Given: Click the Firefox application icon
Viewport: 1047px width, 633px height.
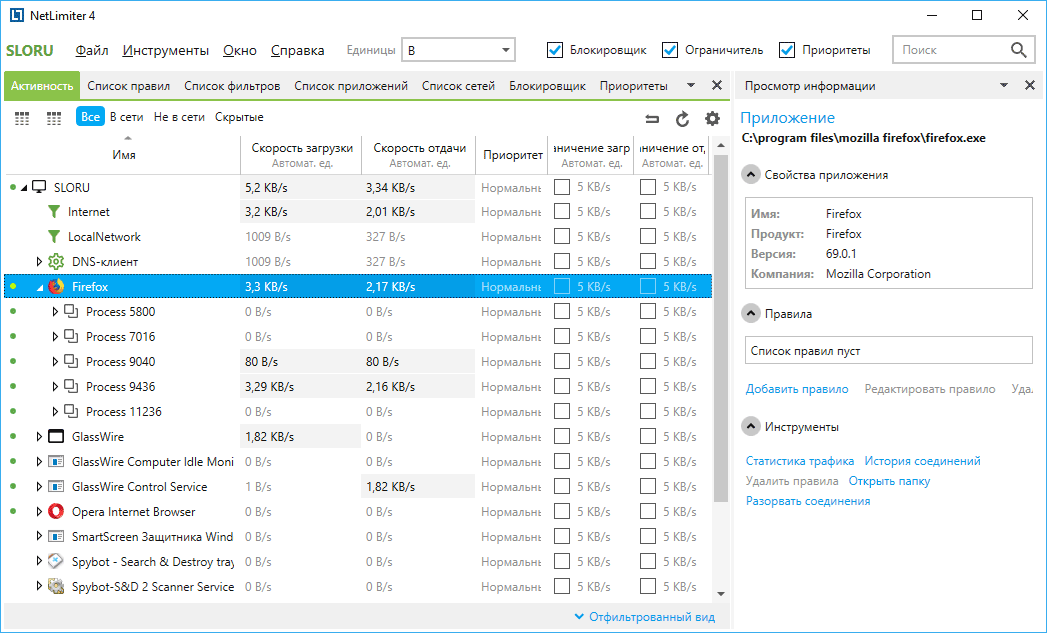Looking at the screenshot, I should point(56,286).
